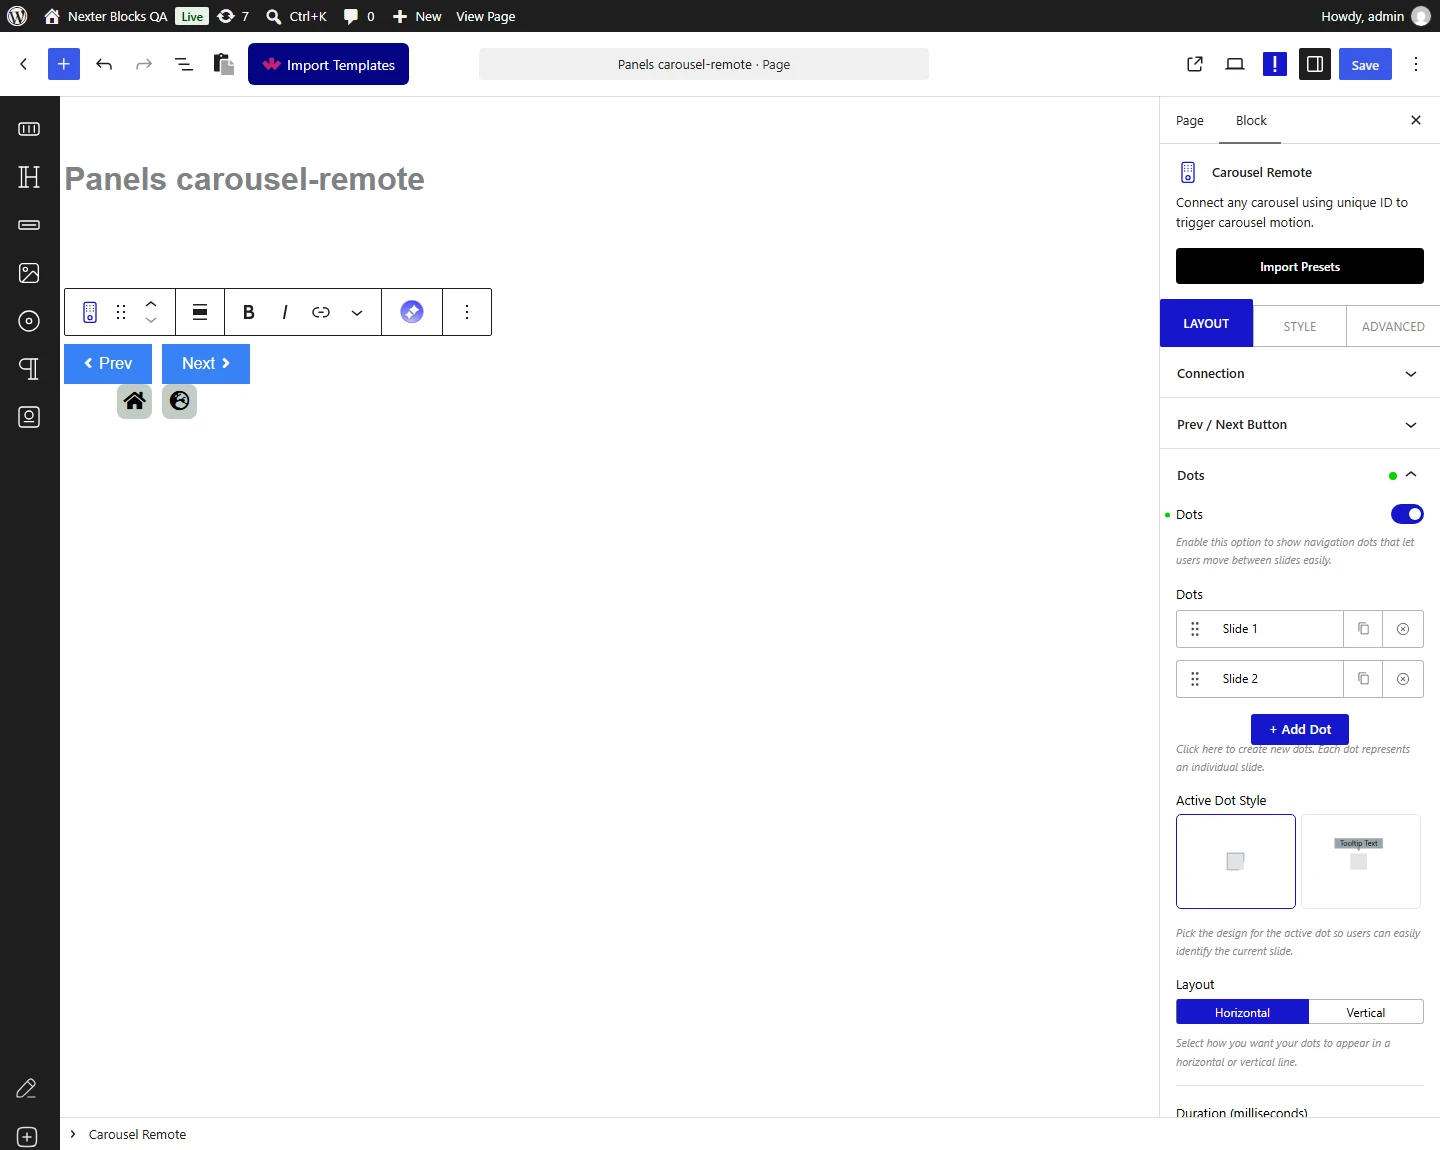Change block alignment in block toolbar
Viewport: 1440px width, 1150px height.
pyautogui.click(x=200, y=312)
